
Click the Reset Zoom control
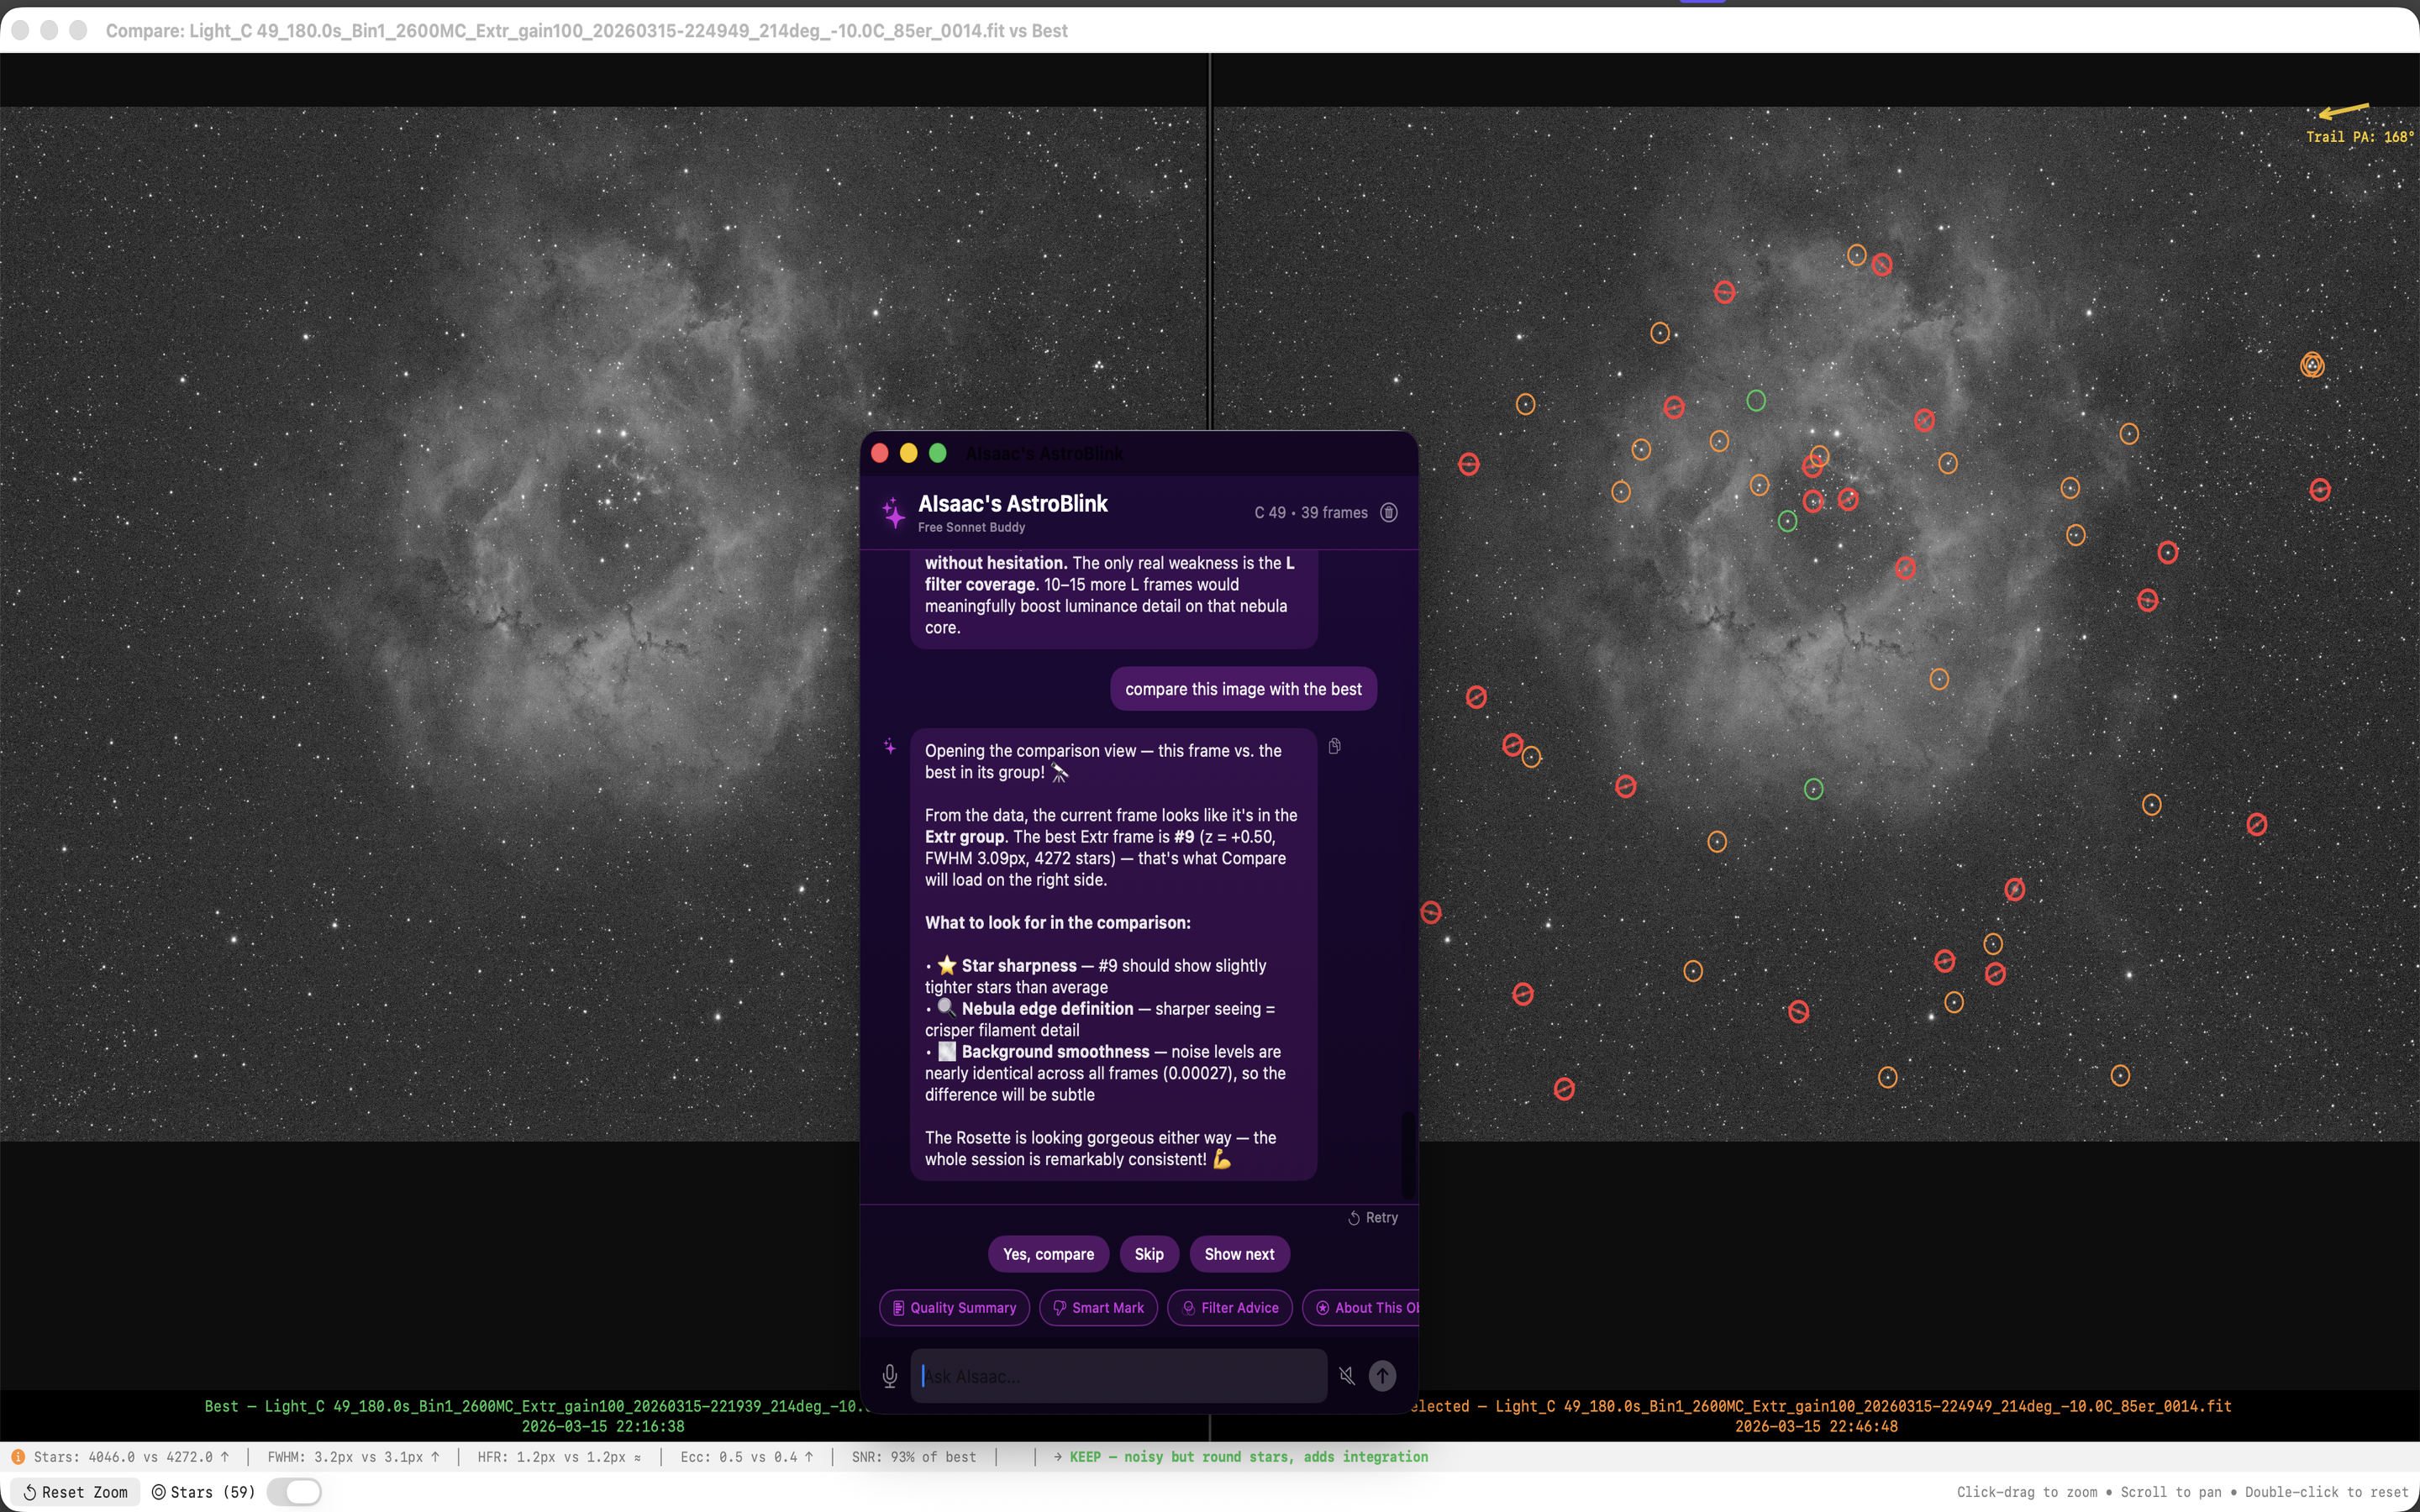pos(75,1491)
